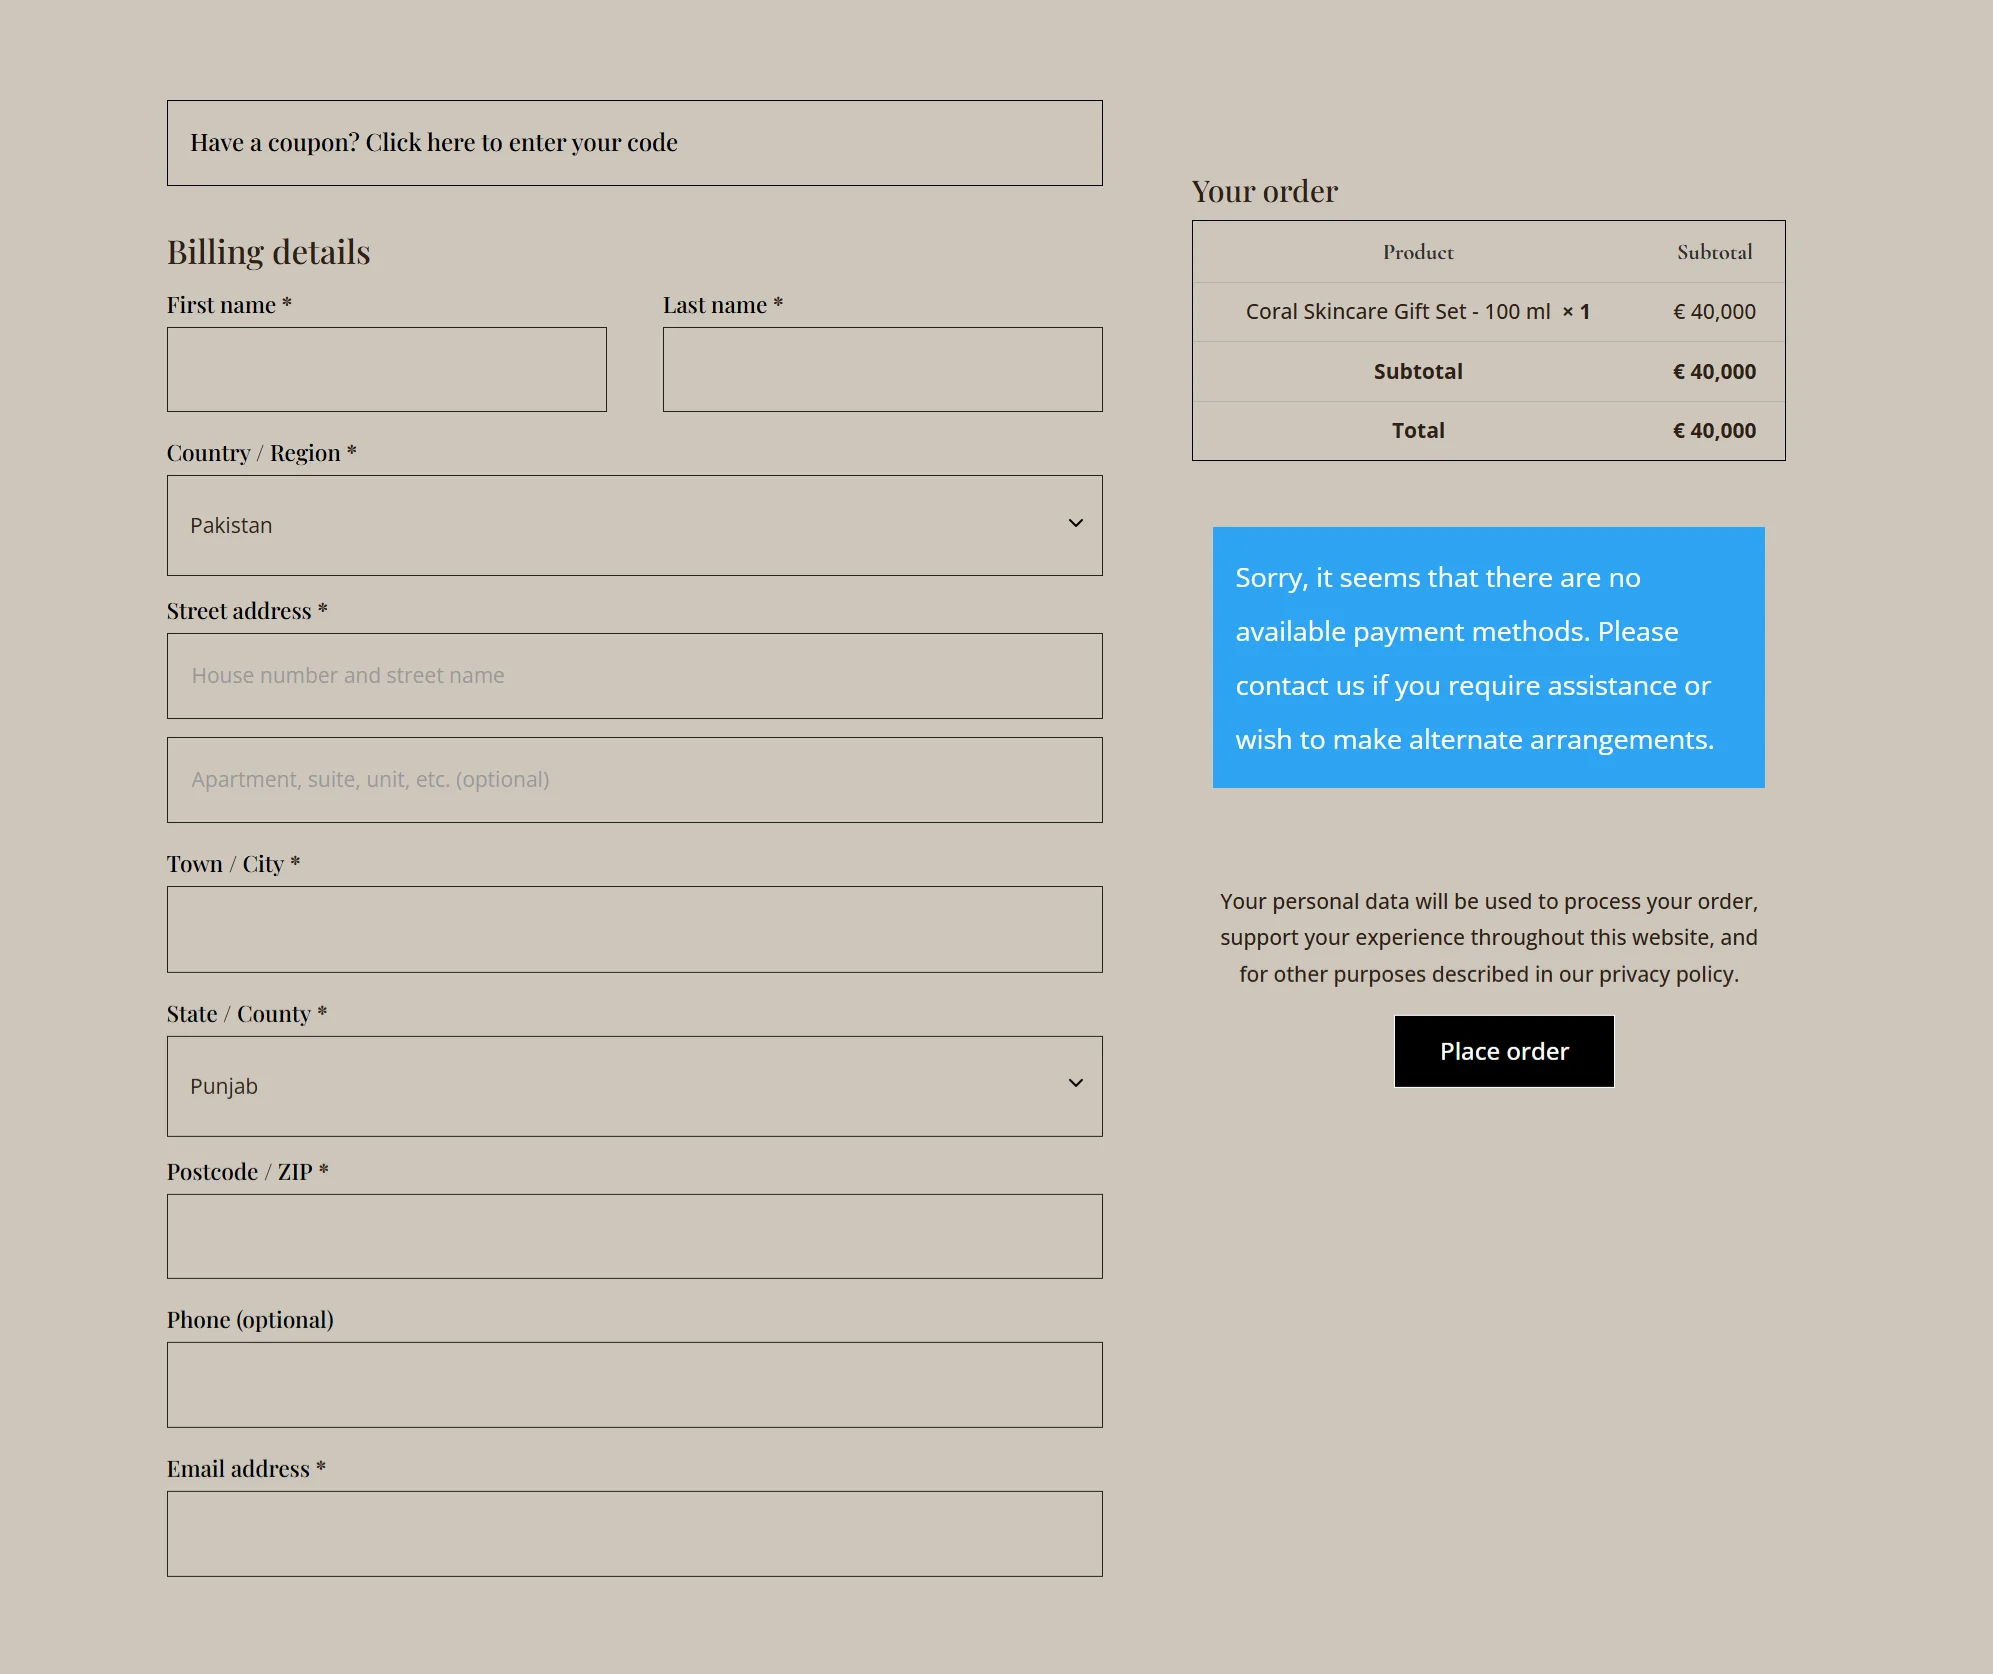Focus the Phone (optional) field
The width and height of the screenshot is (1993, 1674).
click(634, 1385)
